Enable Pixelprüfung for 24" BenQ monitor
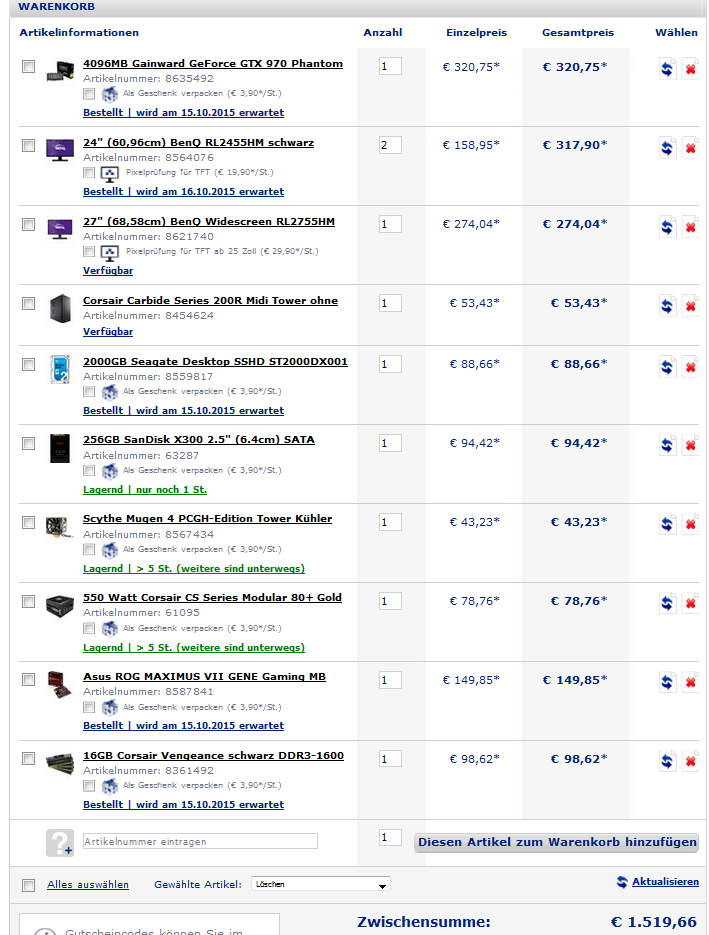Screen dimensions: 709x935 click(x=89, y=173)
